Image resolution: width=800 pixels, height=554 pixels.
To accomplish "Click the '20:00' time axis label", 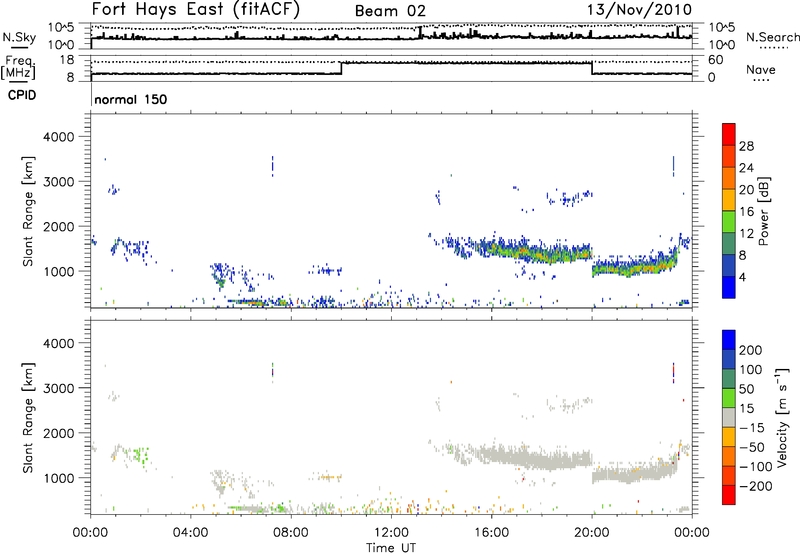I will tap(592, 533).
